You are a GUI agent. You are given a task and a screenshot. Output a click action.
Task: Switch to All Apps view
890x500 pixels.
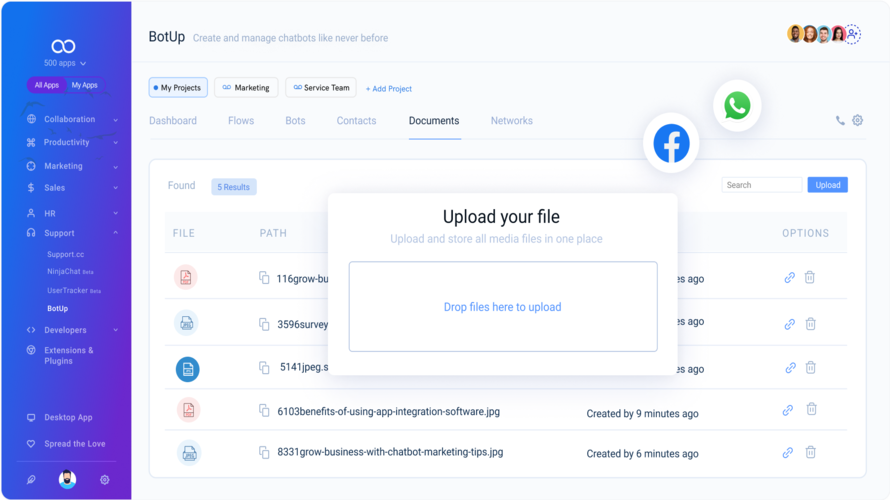click(x=47, y=85)
